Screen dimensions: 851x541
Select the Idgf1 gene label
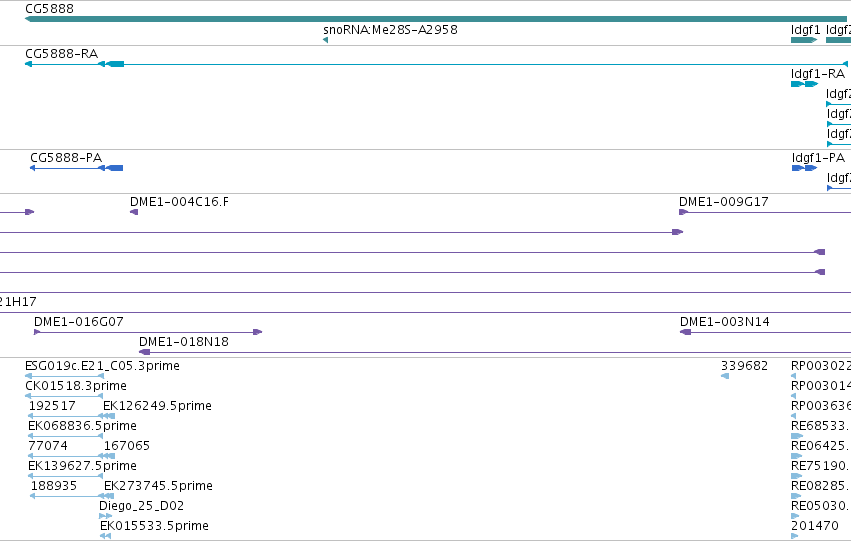805,29
